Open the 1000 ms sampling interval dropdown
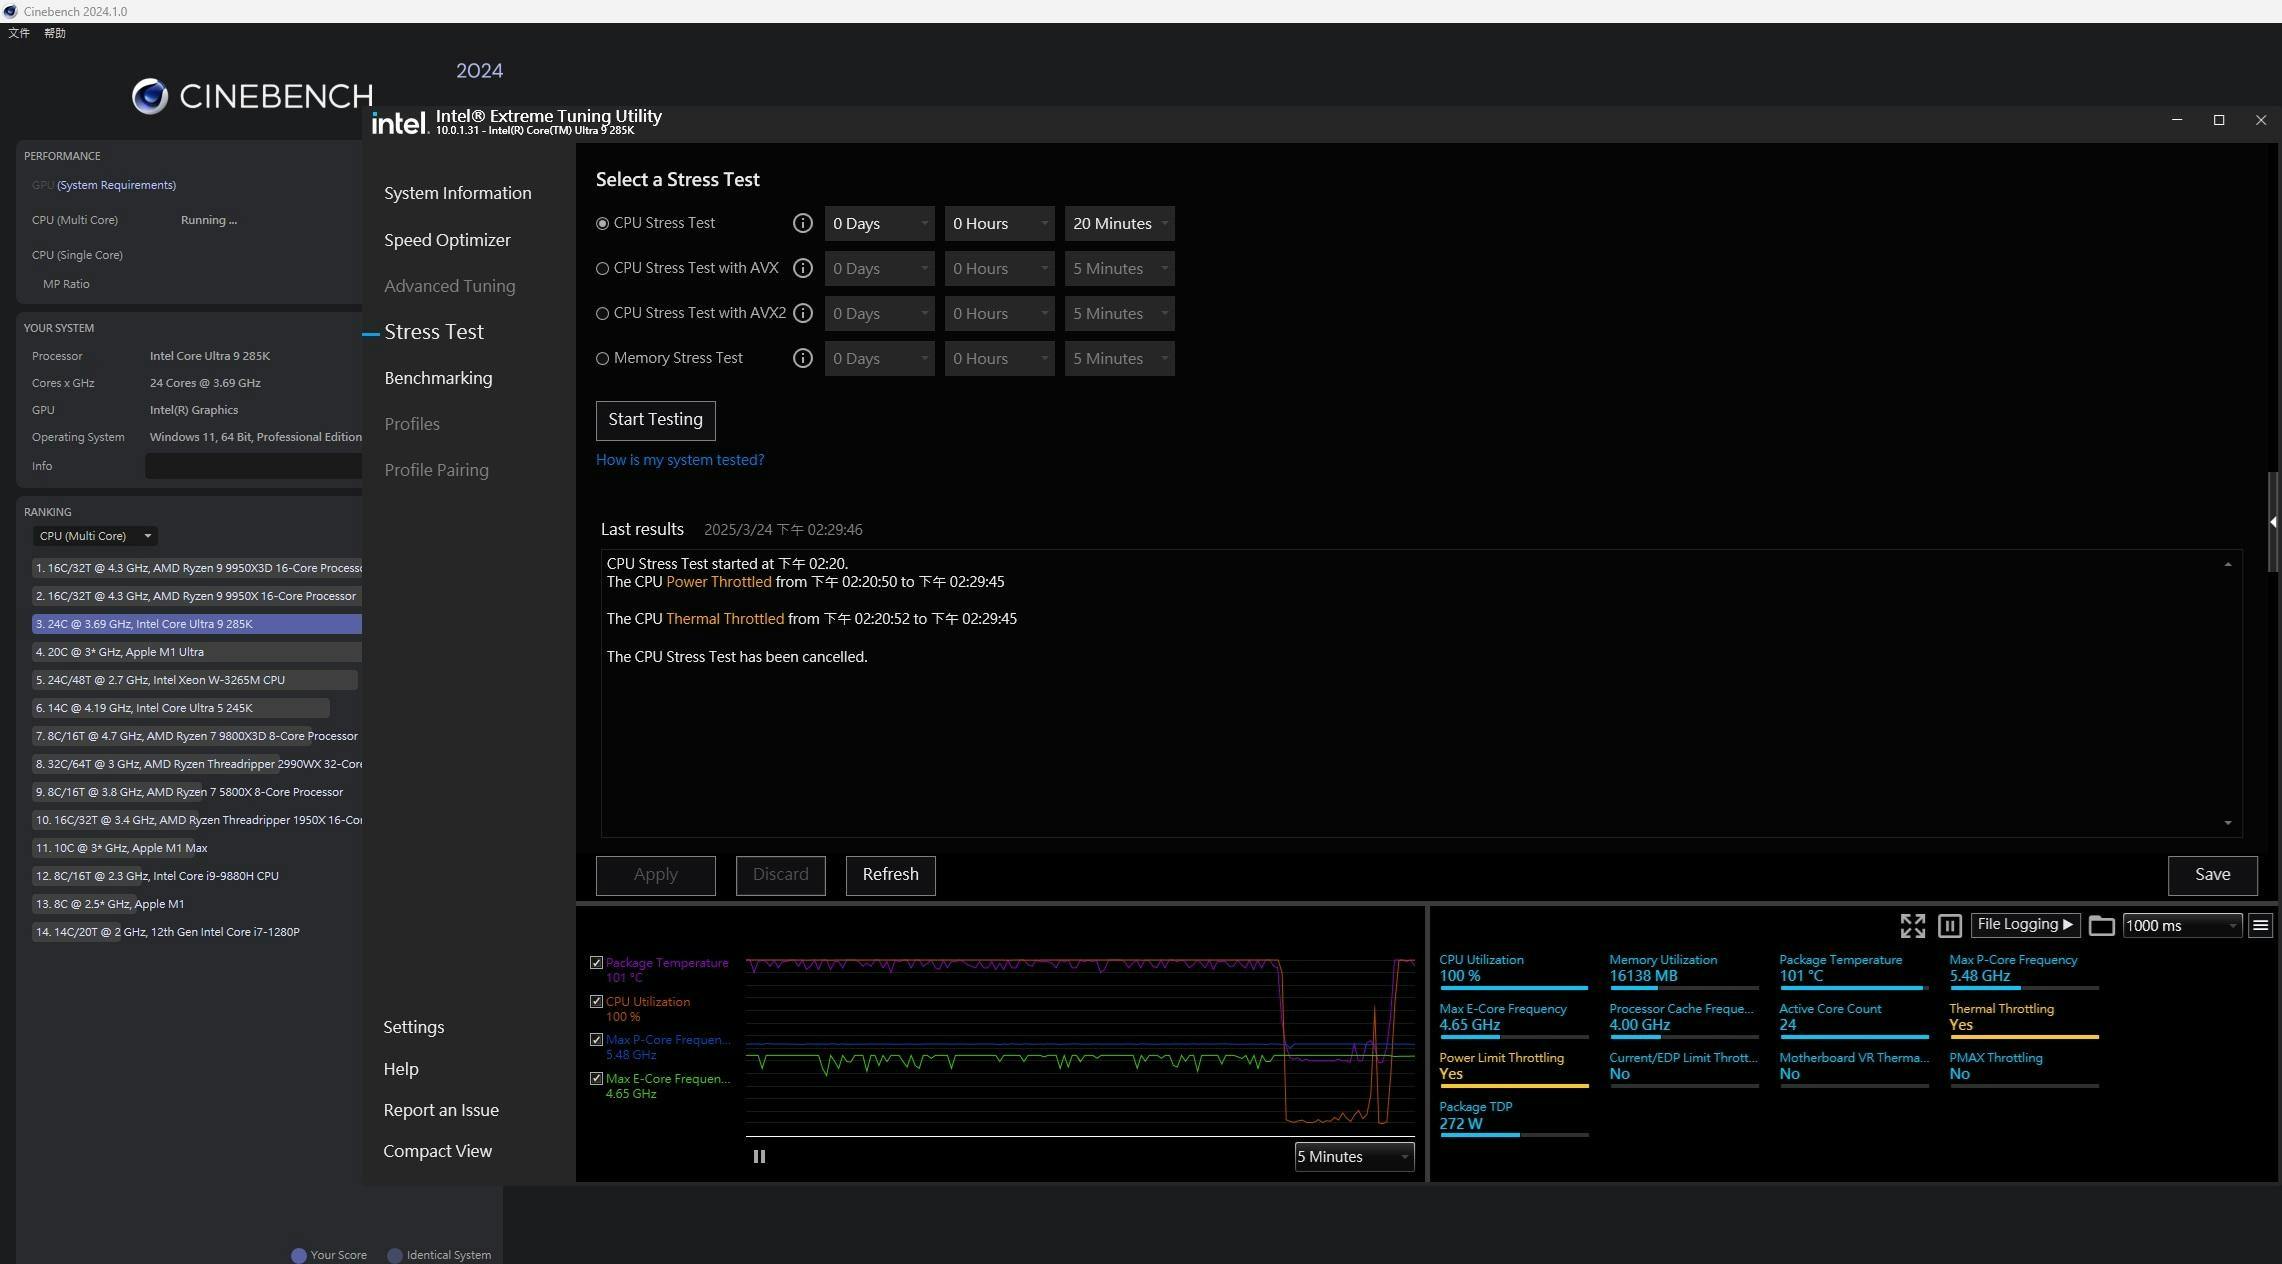This screenshot has width=2282, height=1264. pos(2181,926)
